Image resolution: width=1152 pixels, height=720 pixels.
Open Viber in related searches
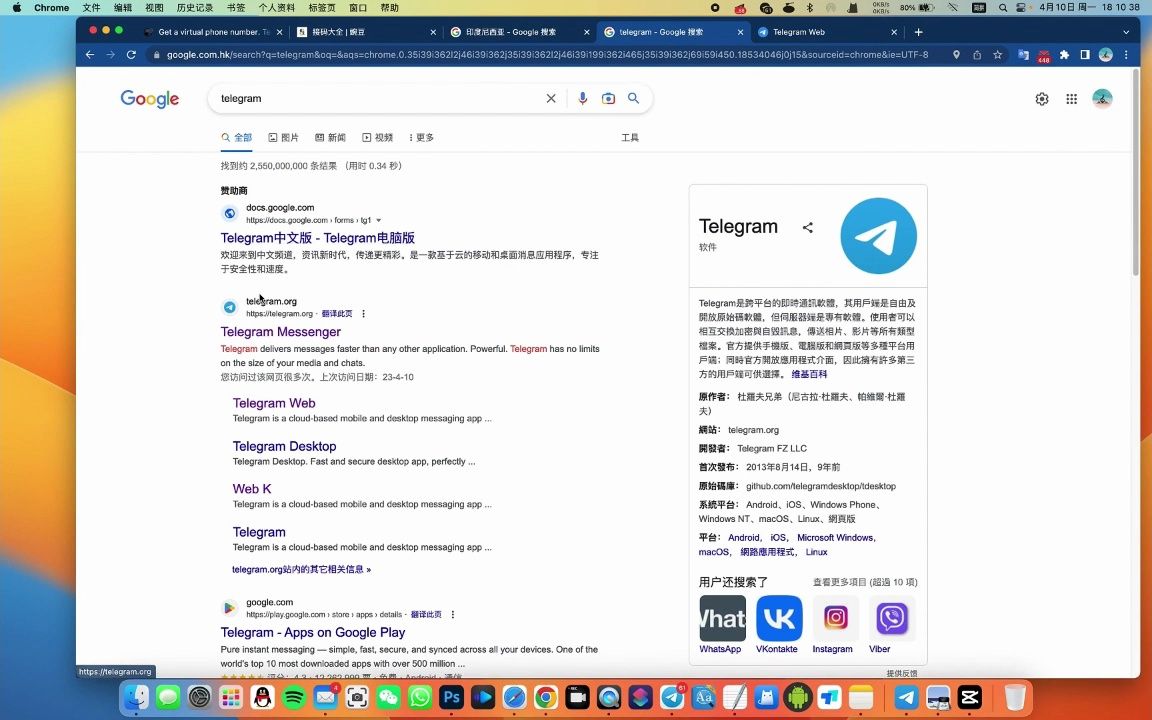[890, 624]
